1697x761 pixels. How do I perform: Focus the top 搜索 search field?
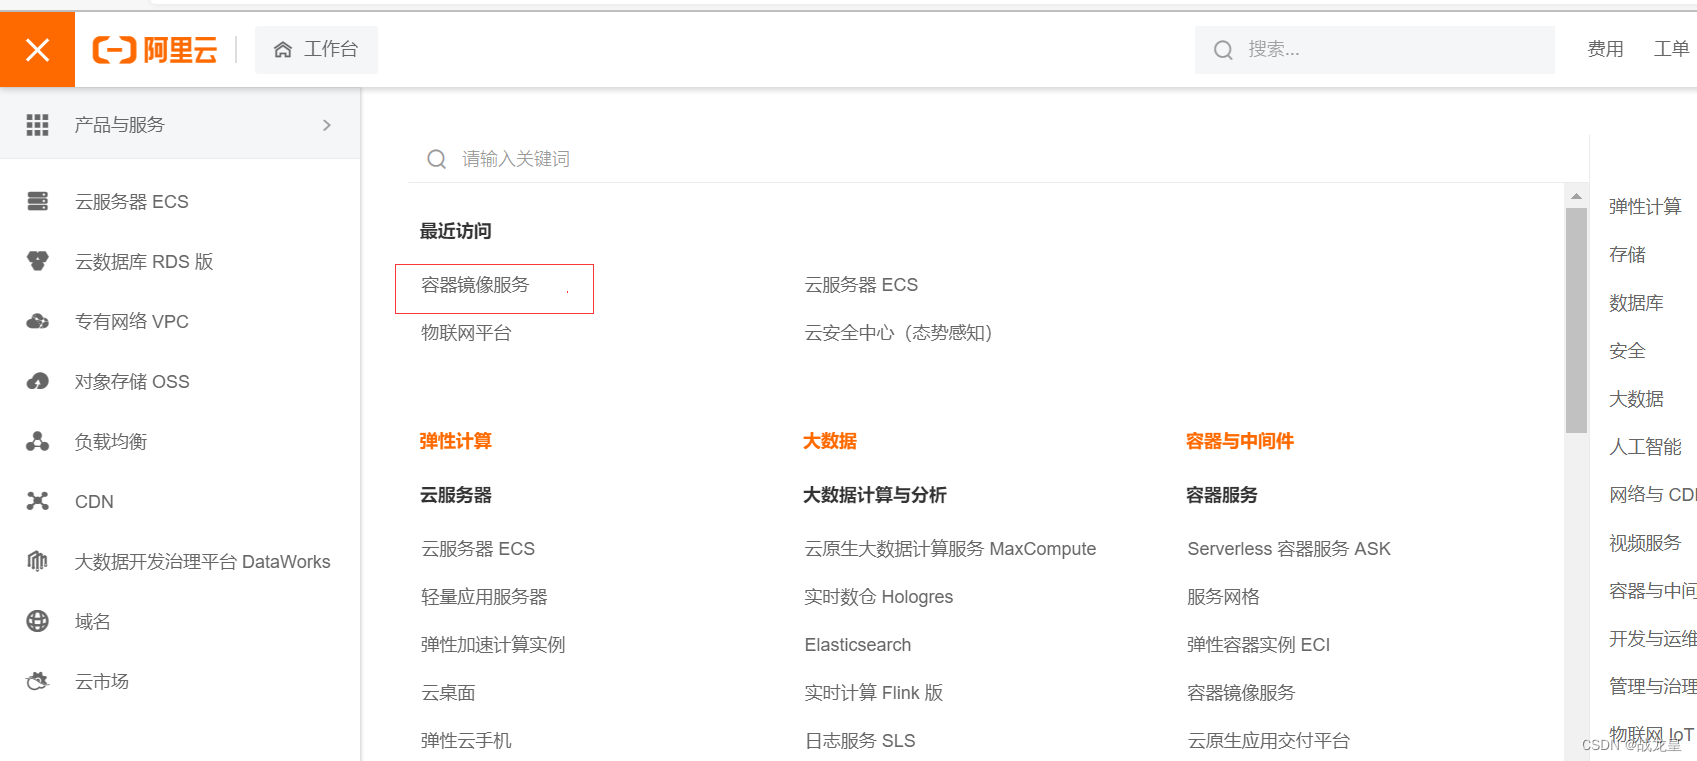[x=1375, y=50]
